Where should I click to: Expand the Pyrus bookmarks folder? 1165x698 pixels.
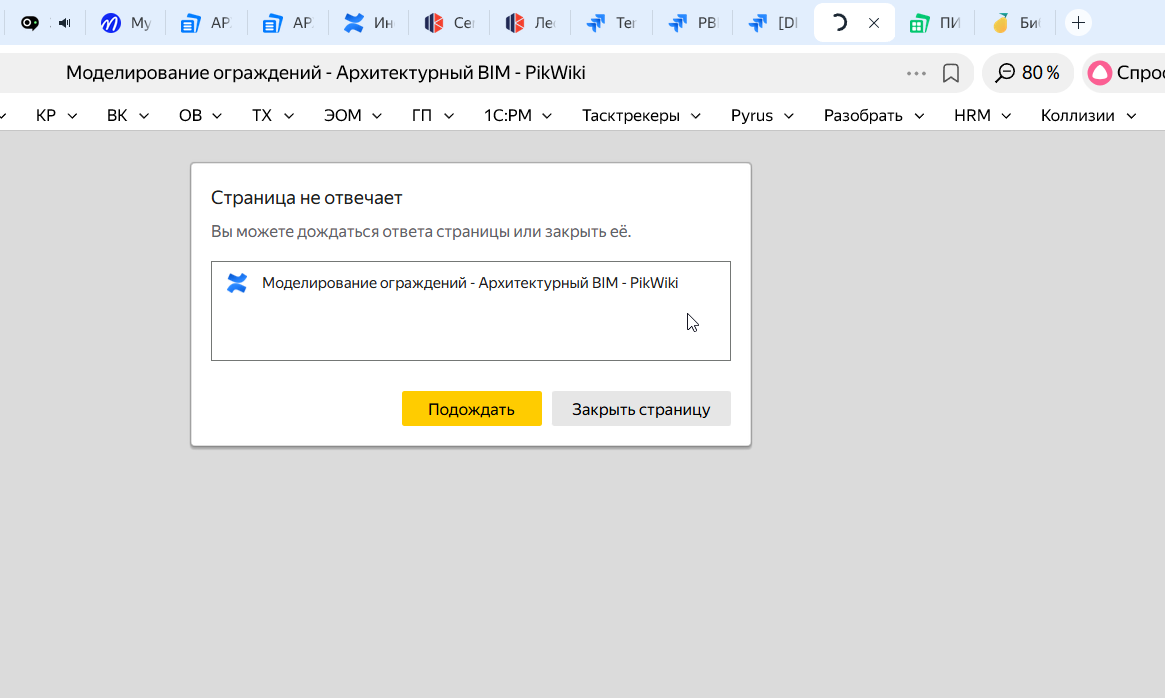(x=762, y=115)
